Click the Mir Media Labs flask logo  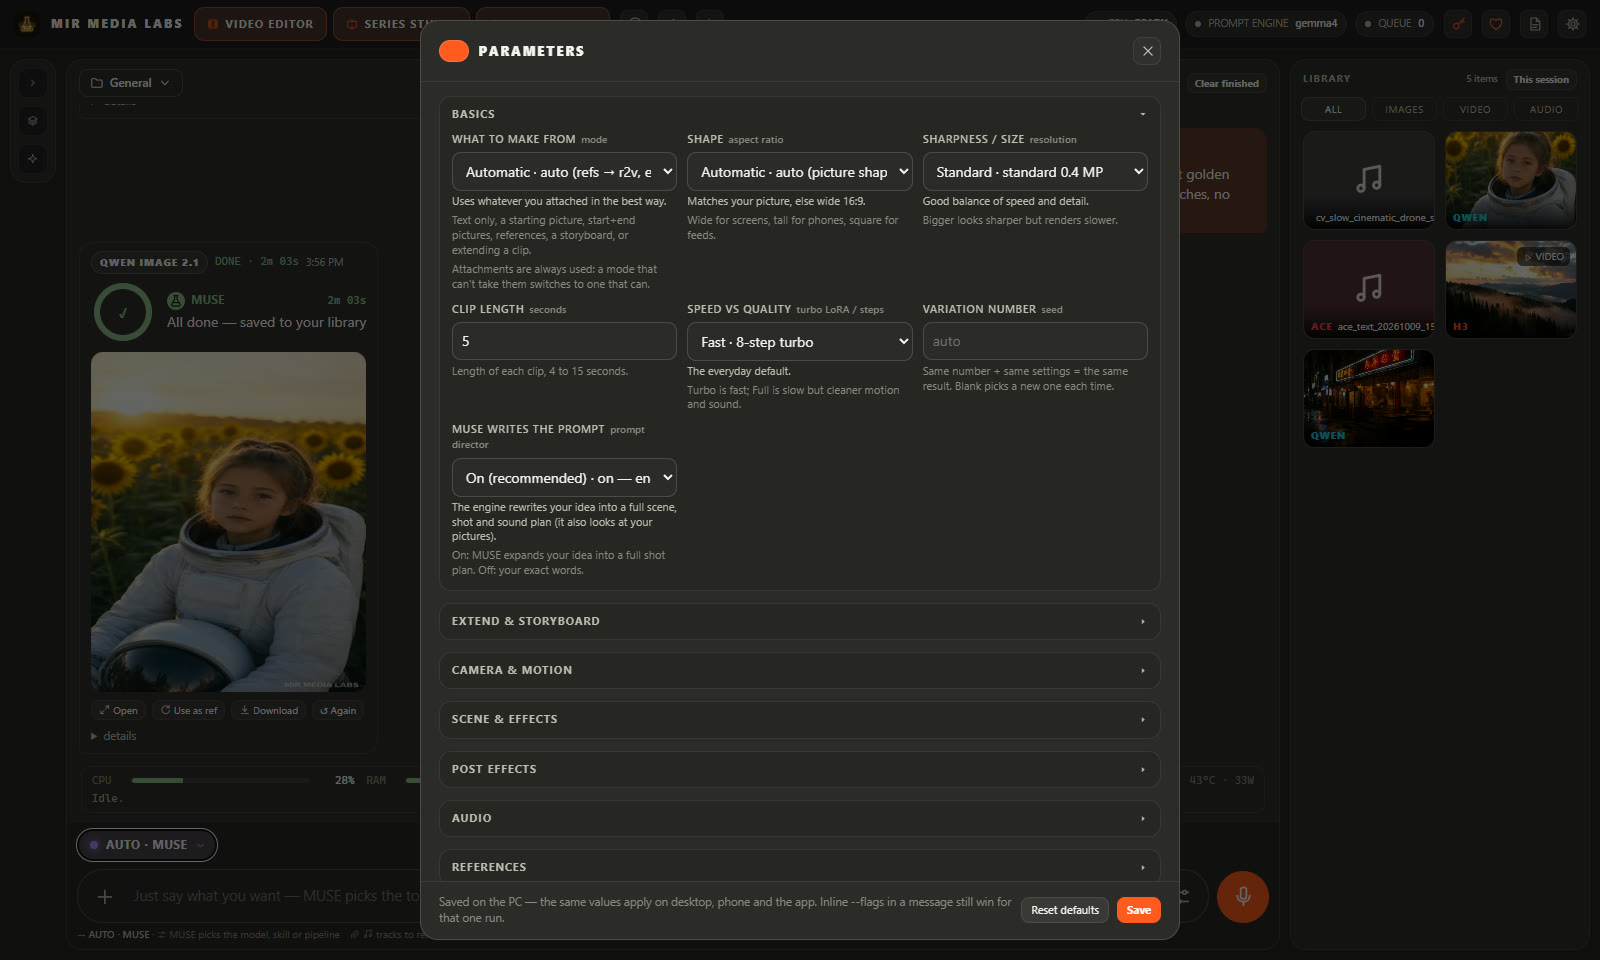[28, 23]
